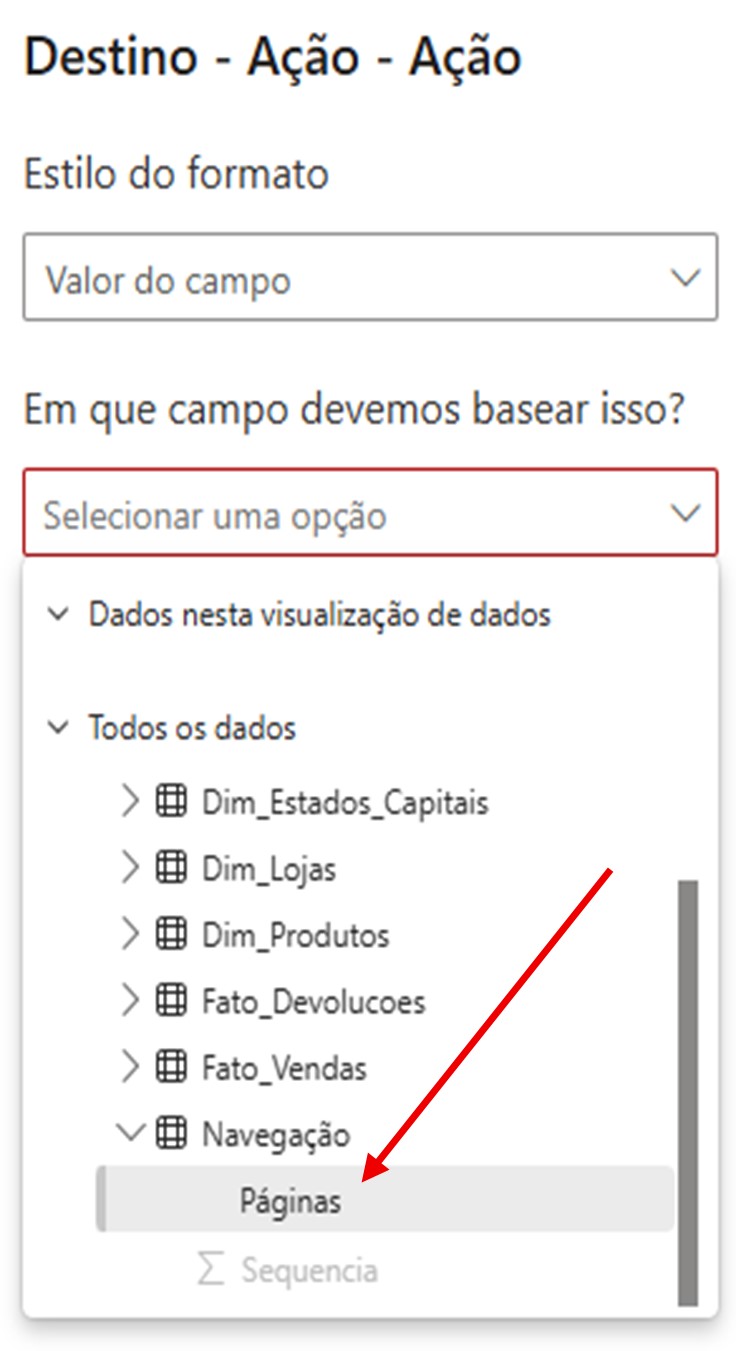The width and height of the screenshot is (736, 1351).
Task: Open the Estilo do formato dropdown
Action: click(370, 278)
